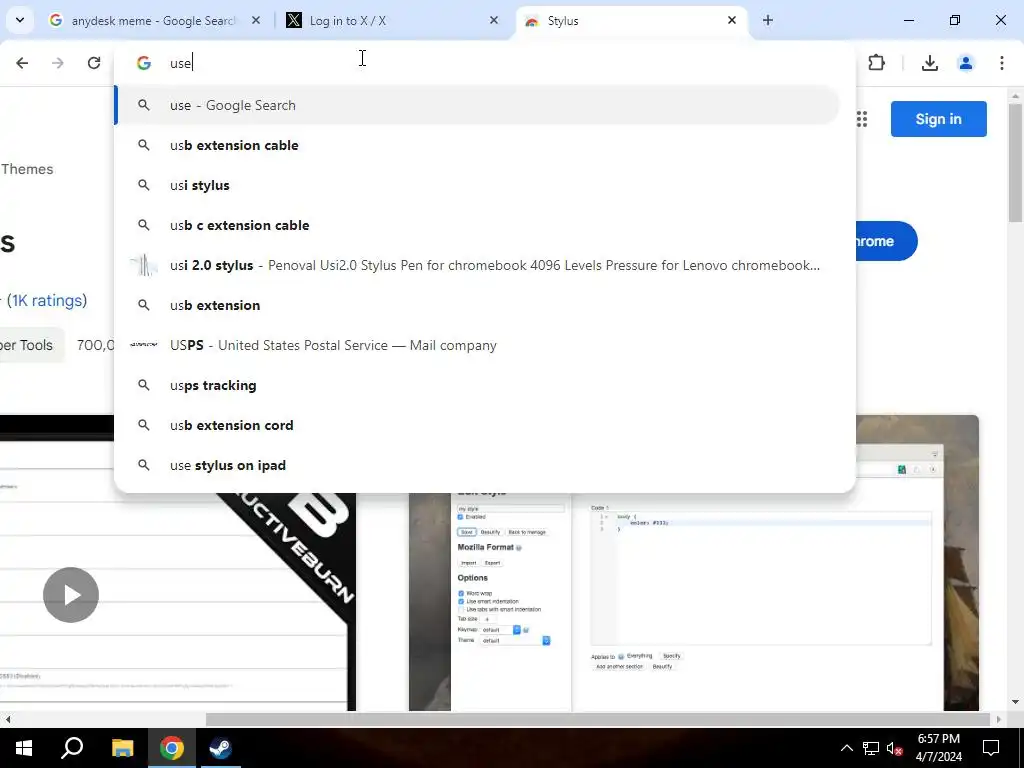The width and height of the screenshot is (1024, 768).
Task: Choose the 'usi 2.0 stylus' Penoval suggestion
Action: pos(478,265)
